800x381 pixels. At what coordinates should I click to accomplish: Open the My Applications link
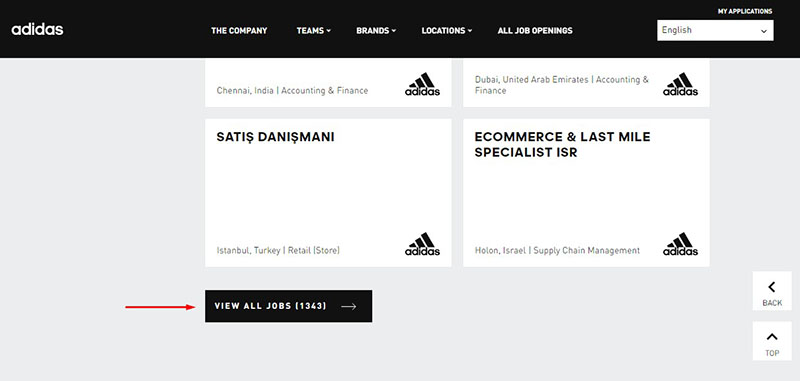(745, 11)
